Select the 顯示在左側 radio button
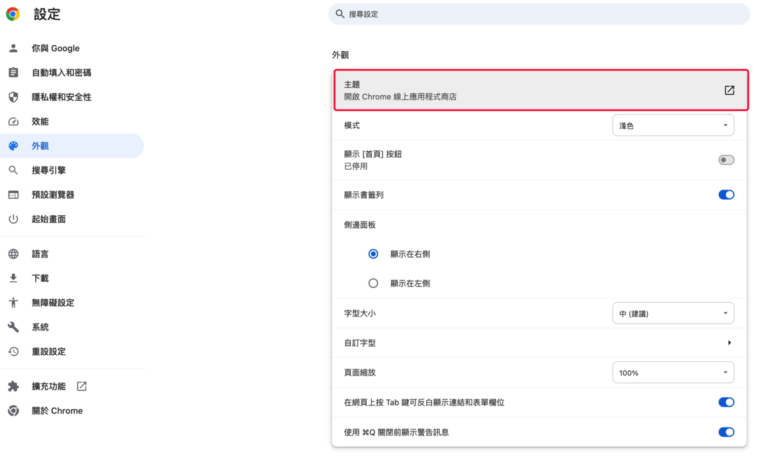768x465 pixels. (x=373, y=283)
